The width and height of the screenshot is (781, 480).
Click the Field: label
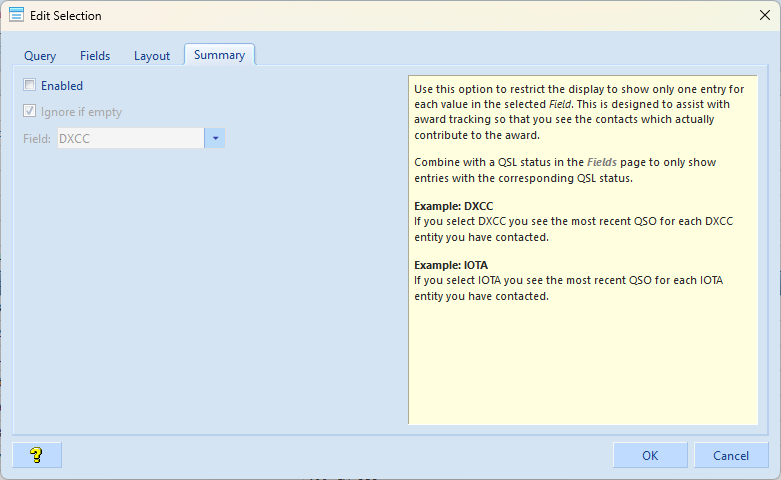pyautogui.click(x=37, y=139)
